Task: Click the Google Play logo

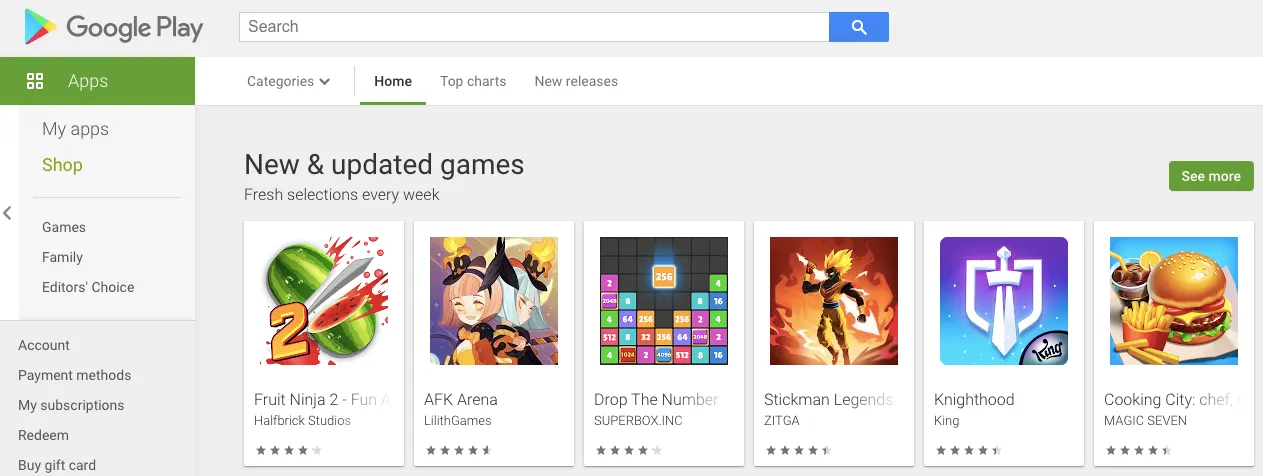Action: tap(113, 28)
